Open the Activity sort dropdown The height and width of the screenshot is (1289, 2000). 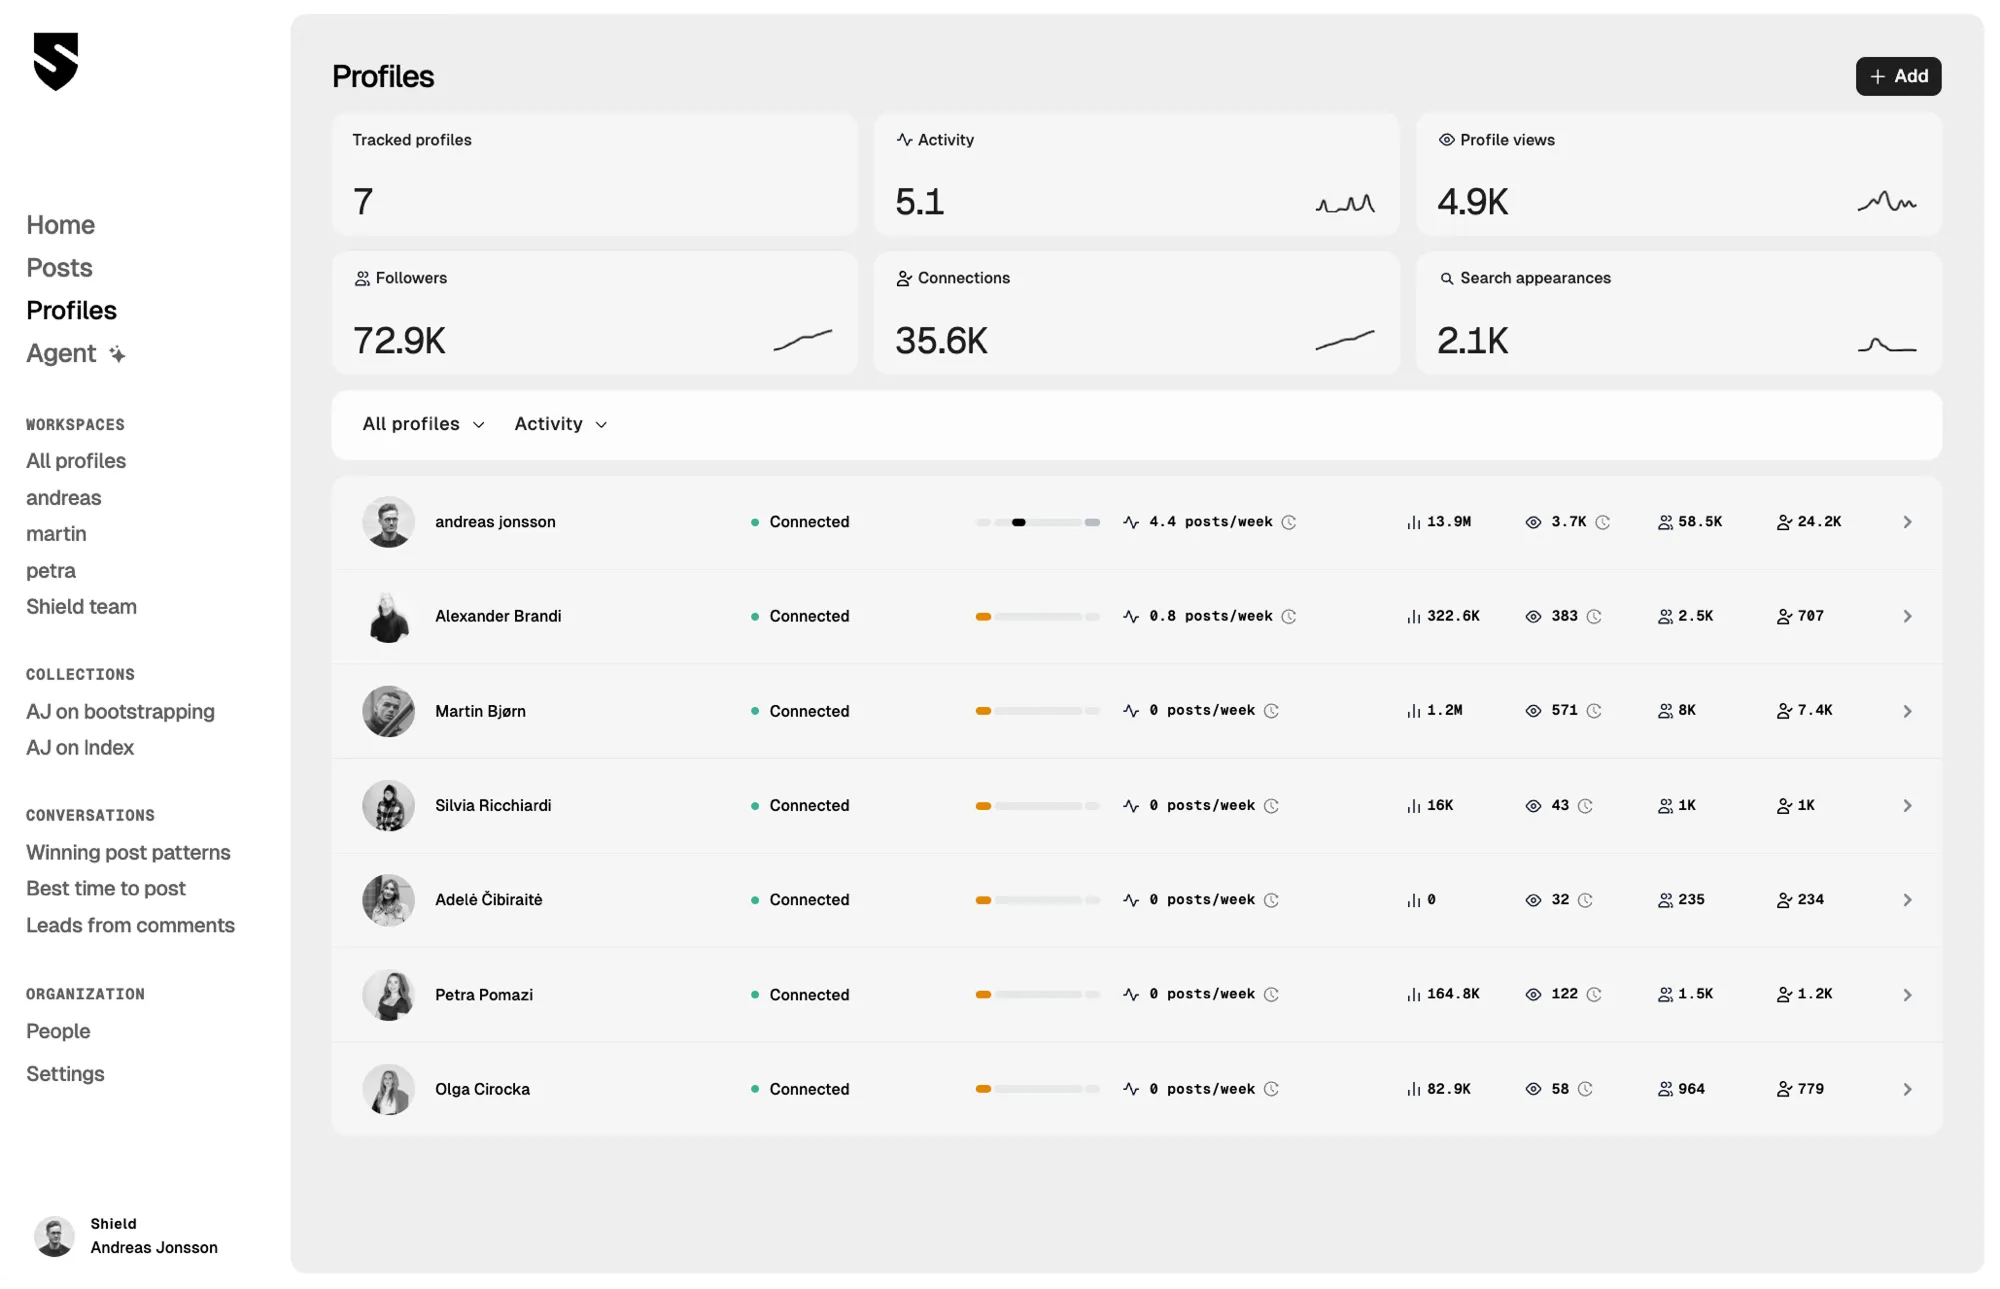tap(559, 424)
